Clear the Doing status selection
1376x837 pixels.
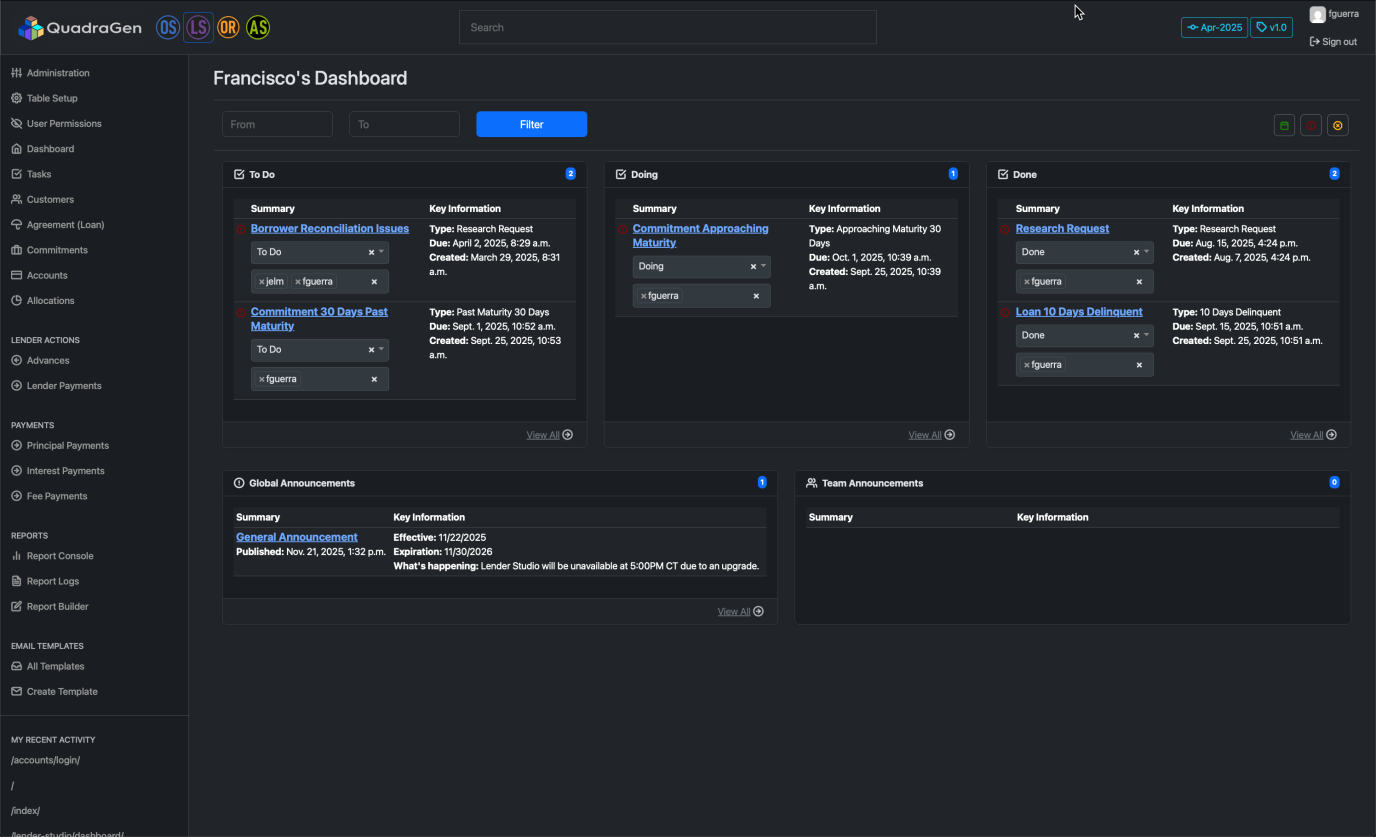753,267
